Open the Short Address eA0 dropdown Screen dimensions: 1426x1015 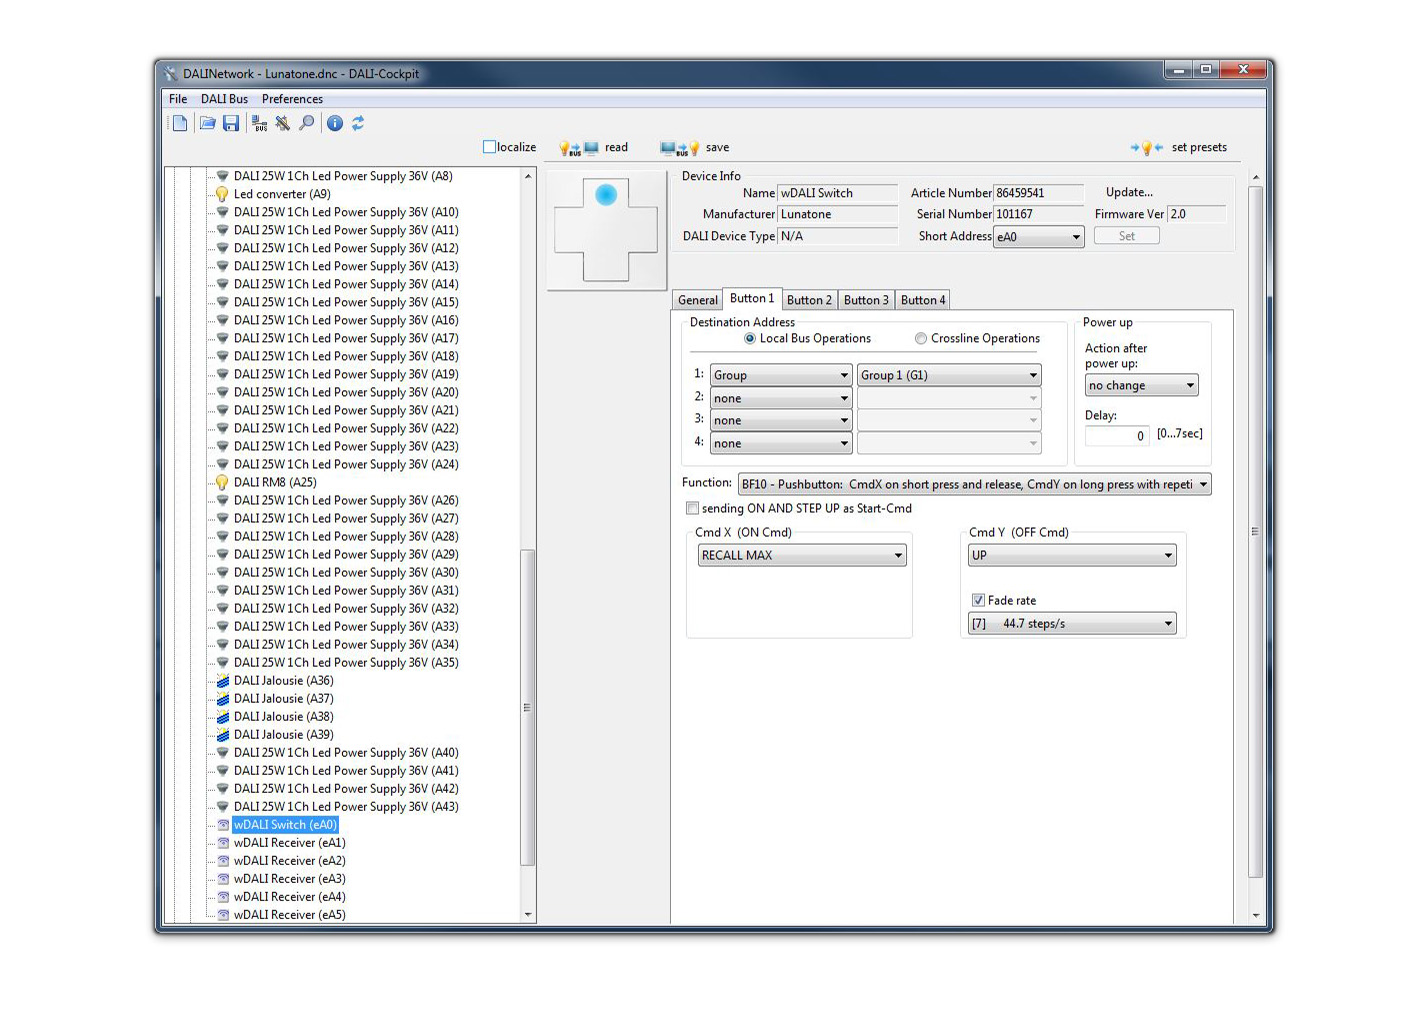(1038, 237)
